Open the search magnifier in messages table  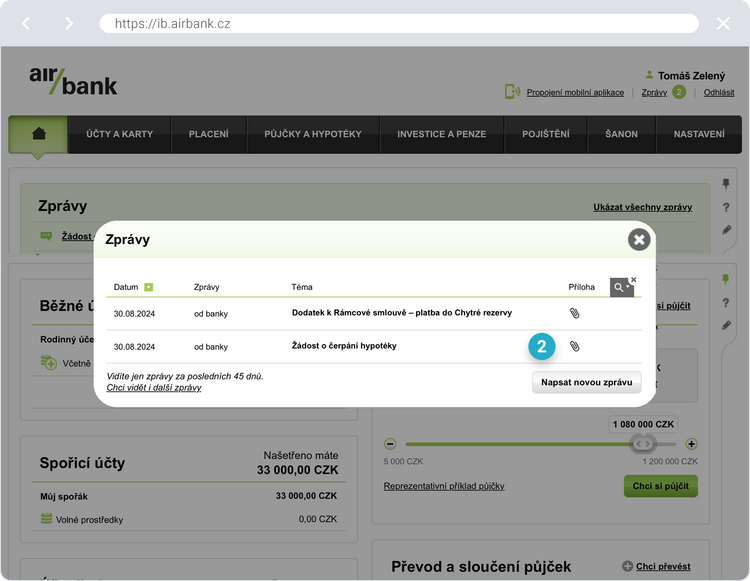621,287
